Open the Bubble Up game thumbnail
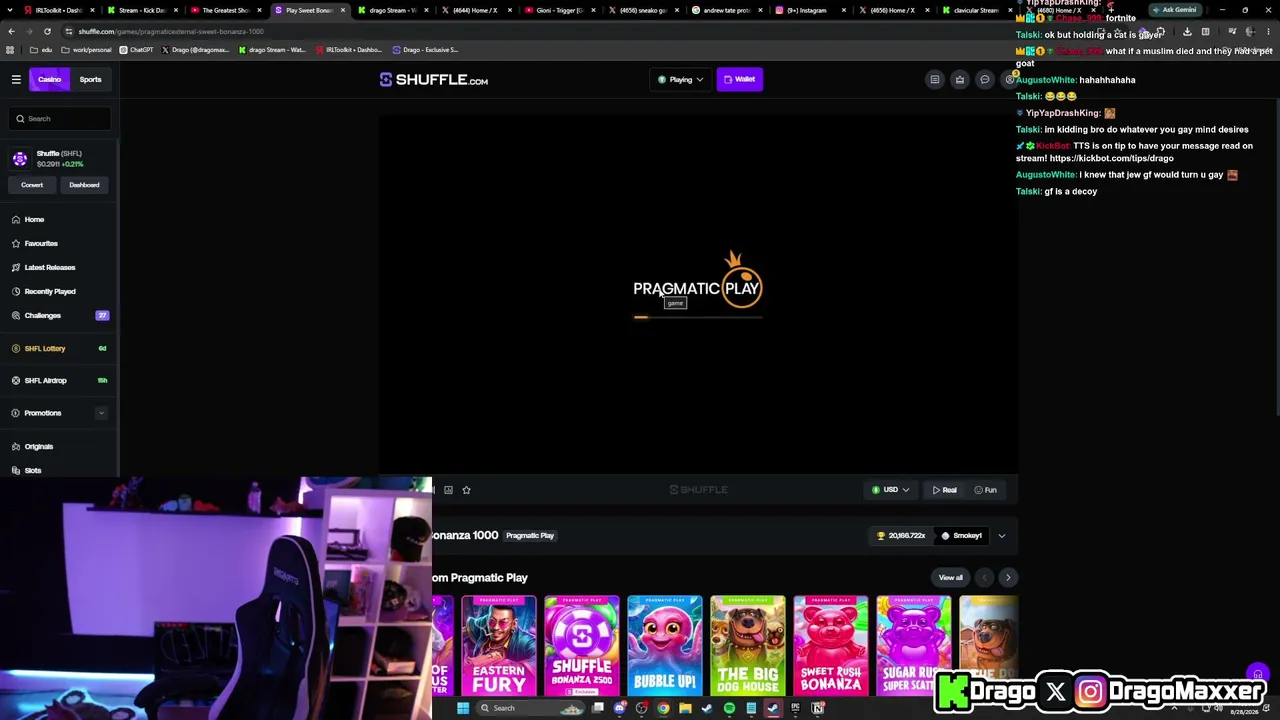The image size is (1280, 720). pos(665,646)
